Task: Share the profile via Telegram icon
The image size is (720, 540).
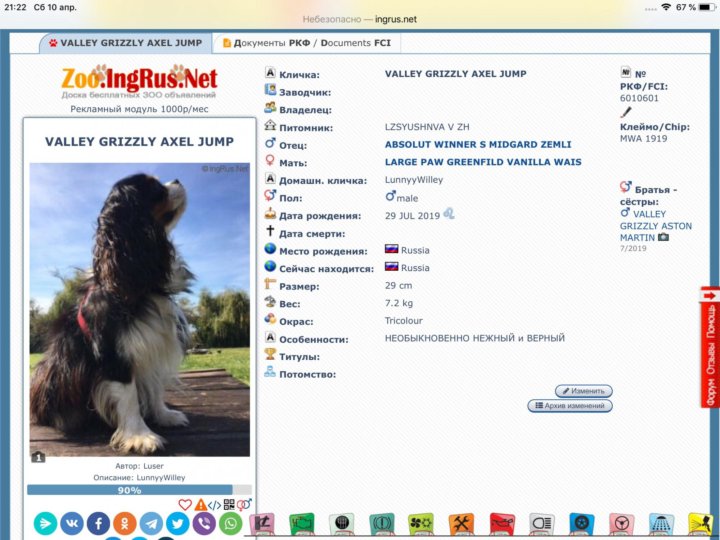Action: pos(151,523)
